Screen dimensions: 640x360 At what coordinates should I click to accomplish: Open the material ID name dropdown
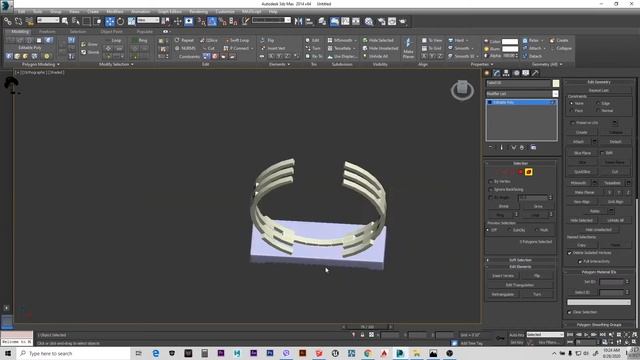click(x=599, y=302)
